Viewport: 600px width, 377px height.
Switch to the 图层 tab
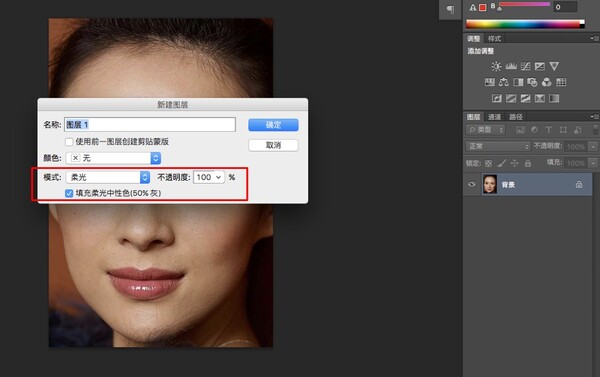(473, 117)
